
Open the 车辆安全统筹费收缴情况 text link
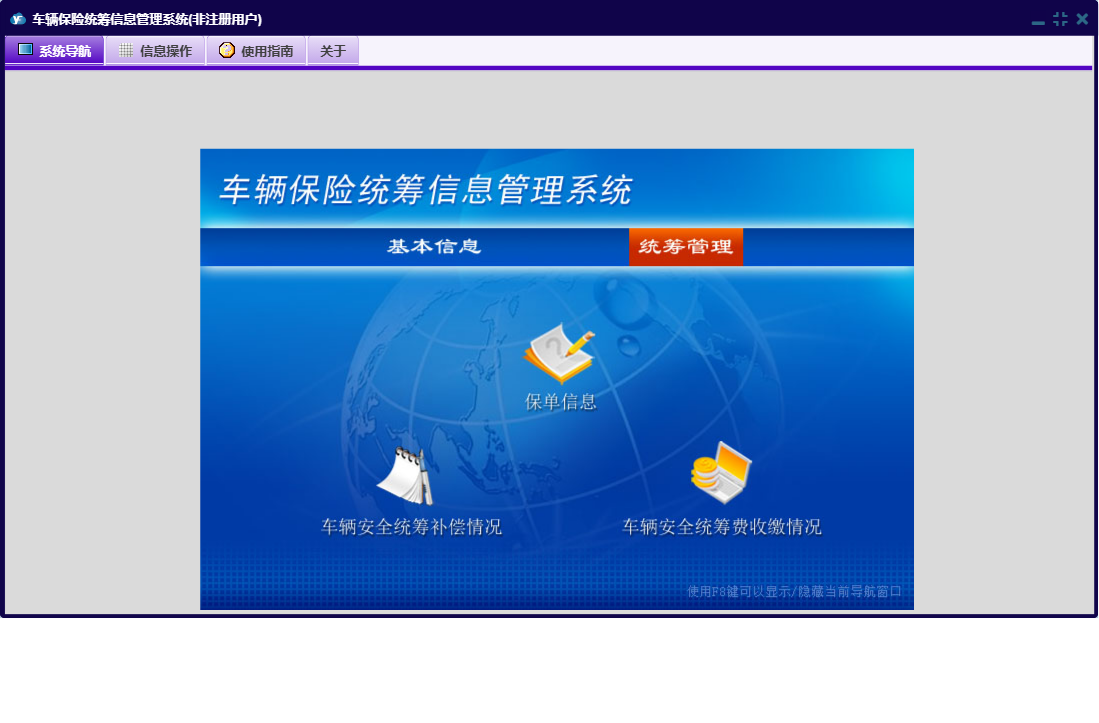[722, 527]
